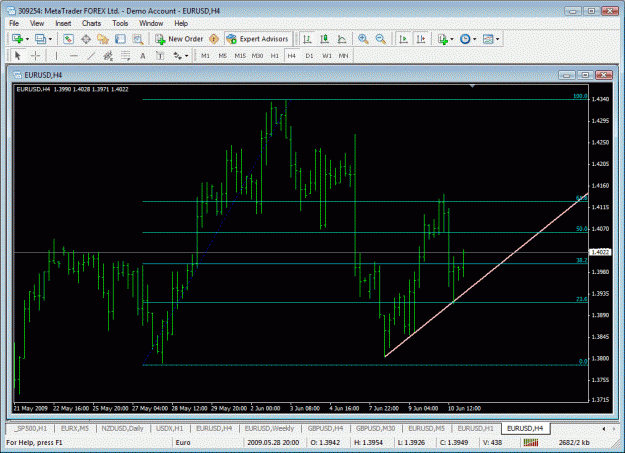Open the profiles icon

(40, 39)
